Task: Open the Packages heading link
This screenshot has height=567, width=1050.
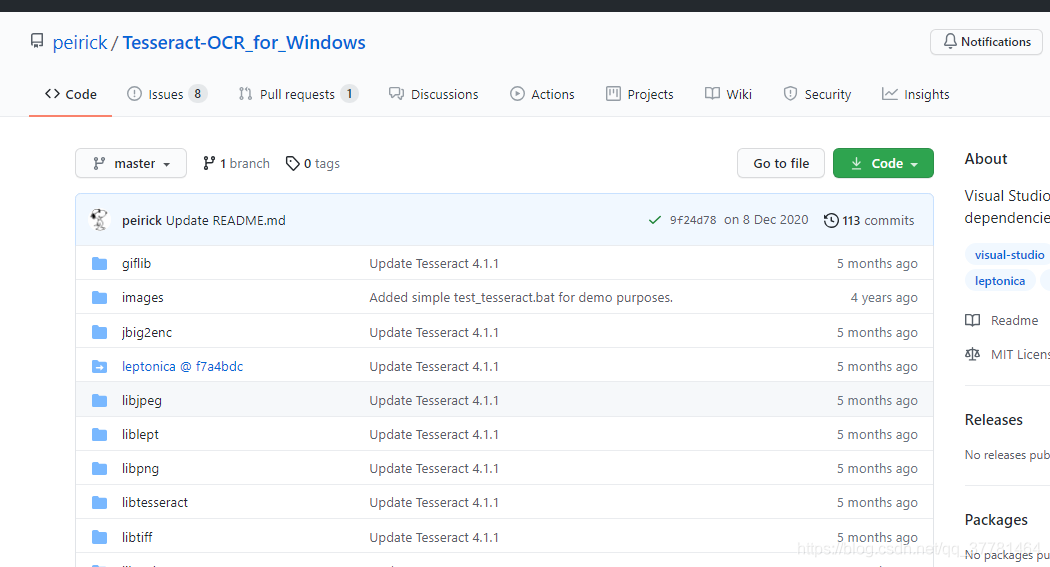Action: pyautogui.click(x=996, y=520)
